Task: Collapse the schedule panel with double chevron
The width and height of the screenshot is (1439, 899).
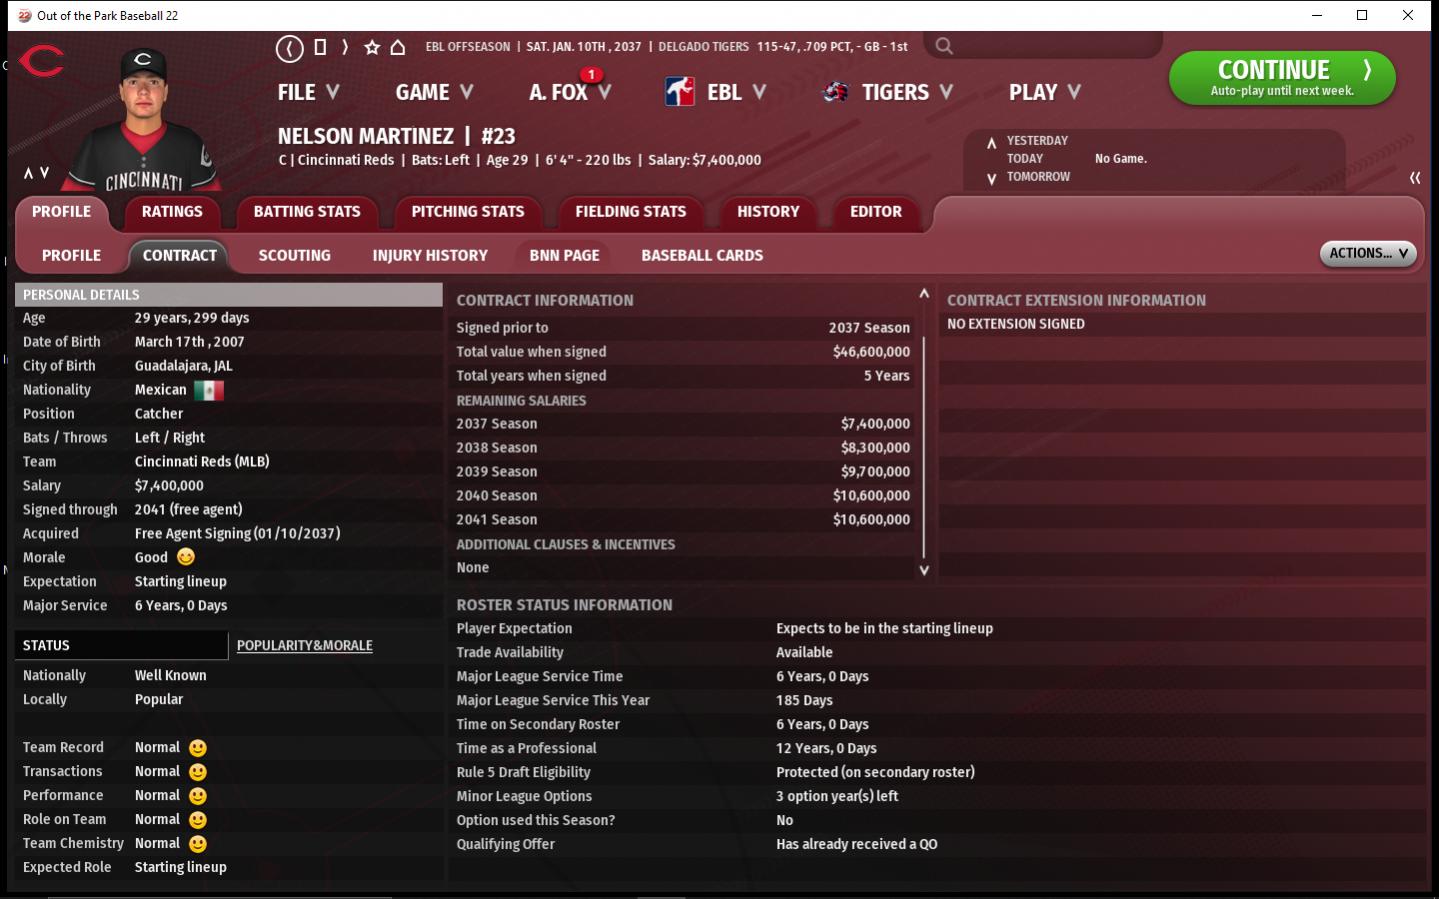Action: click(1414, 177)
